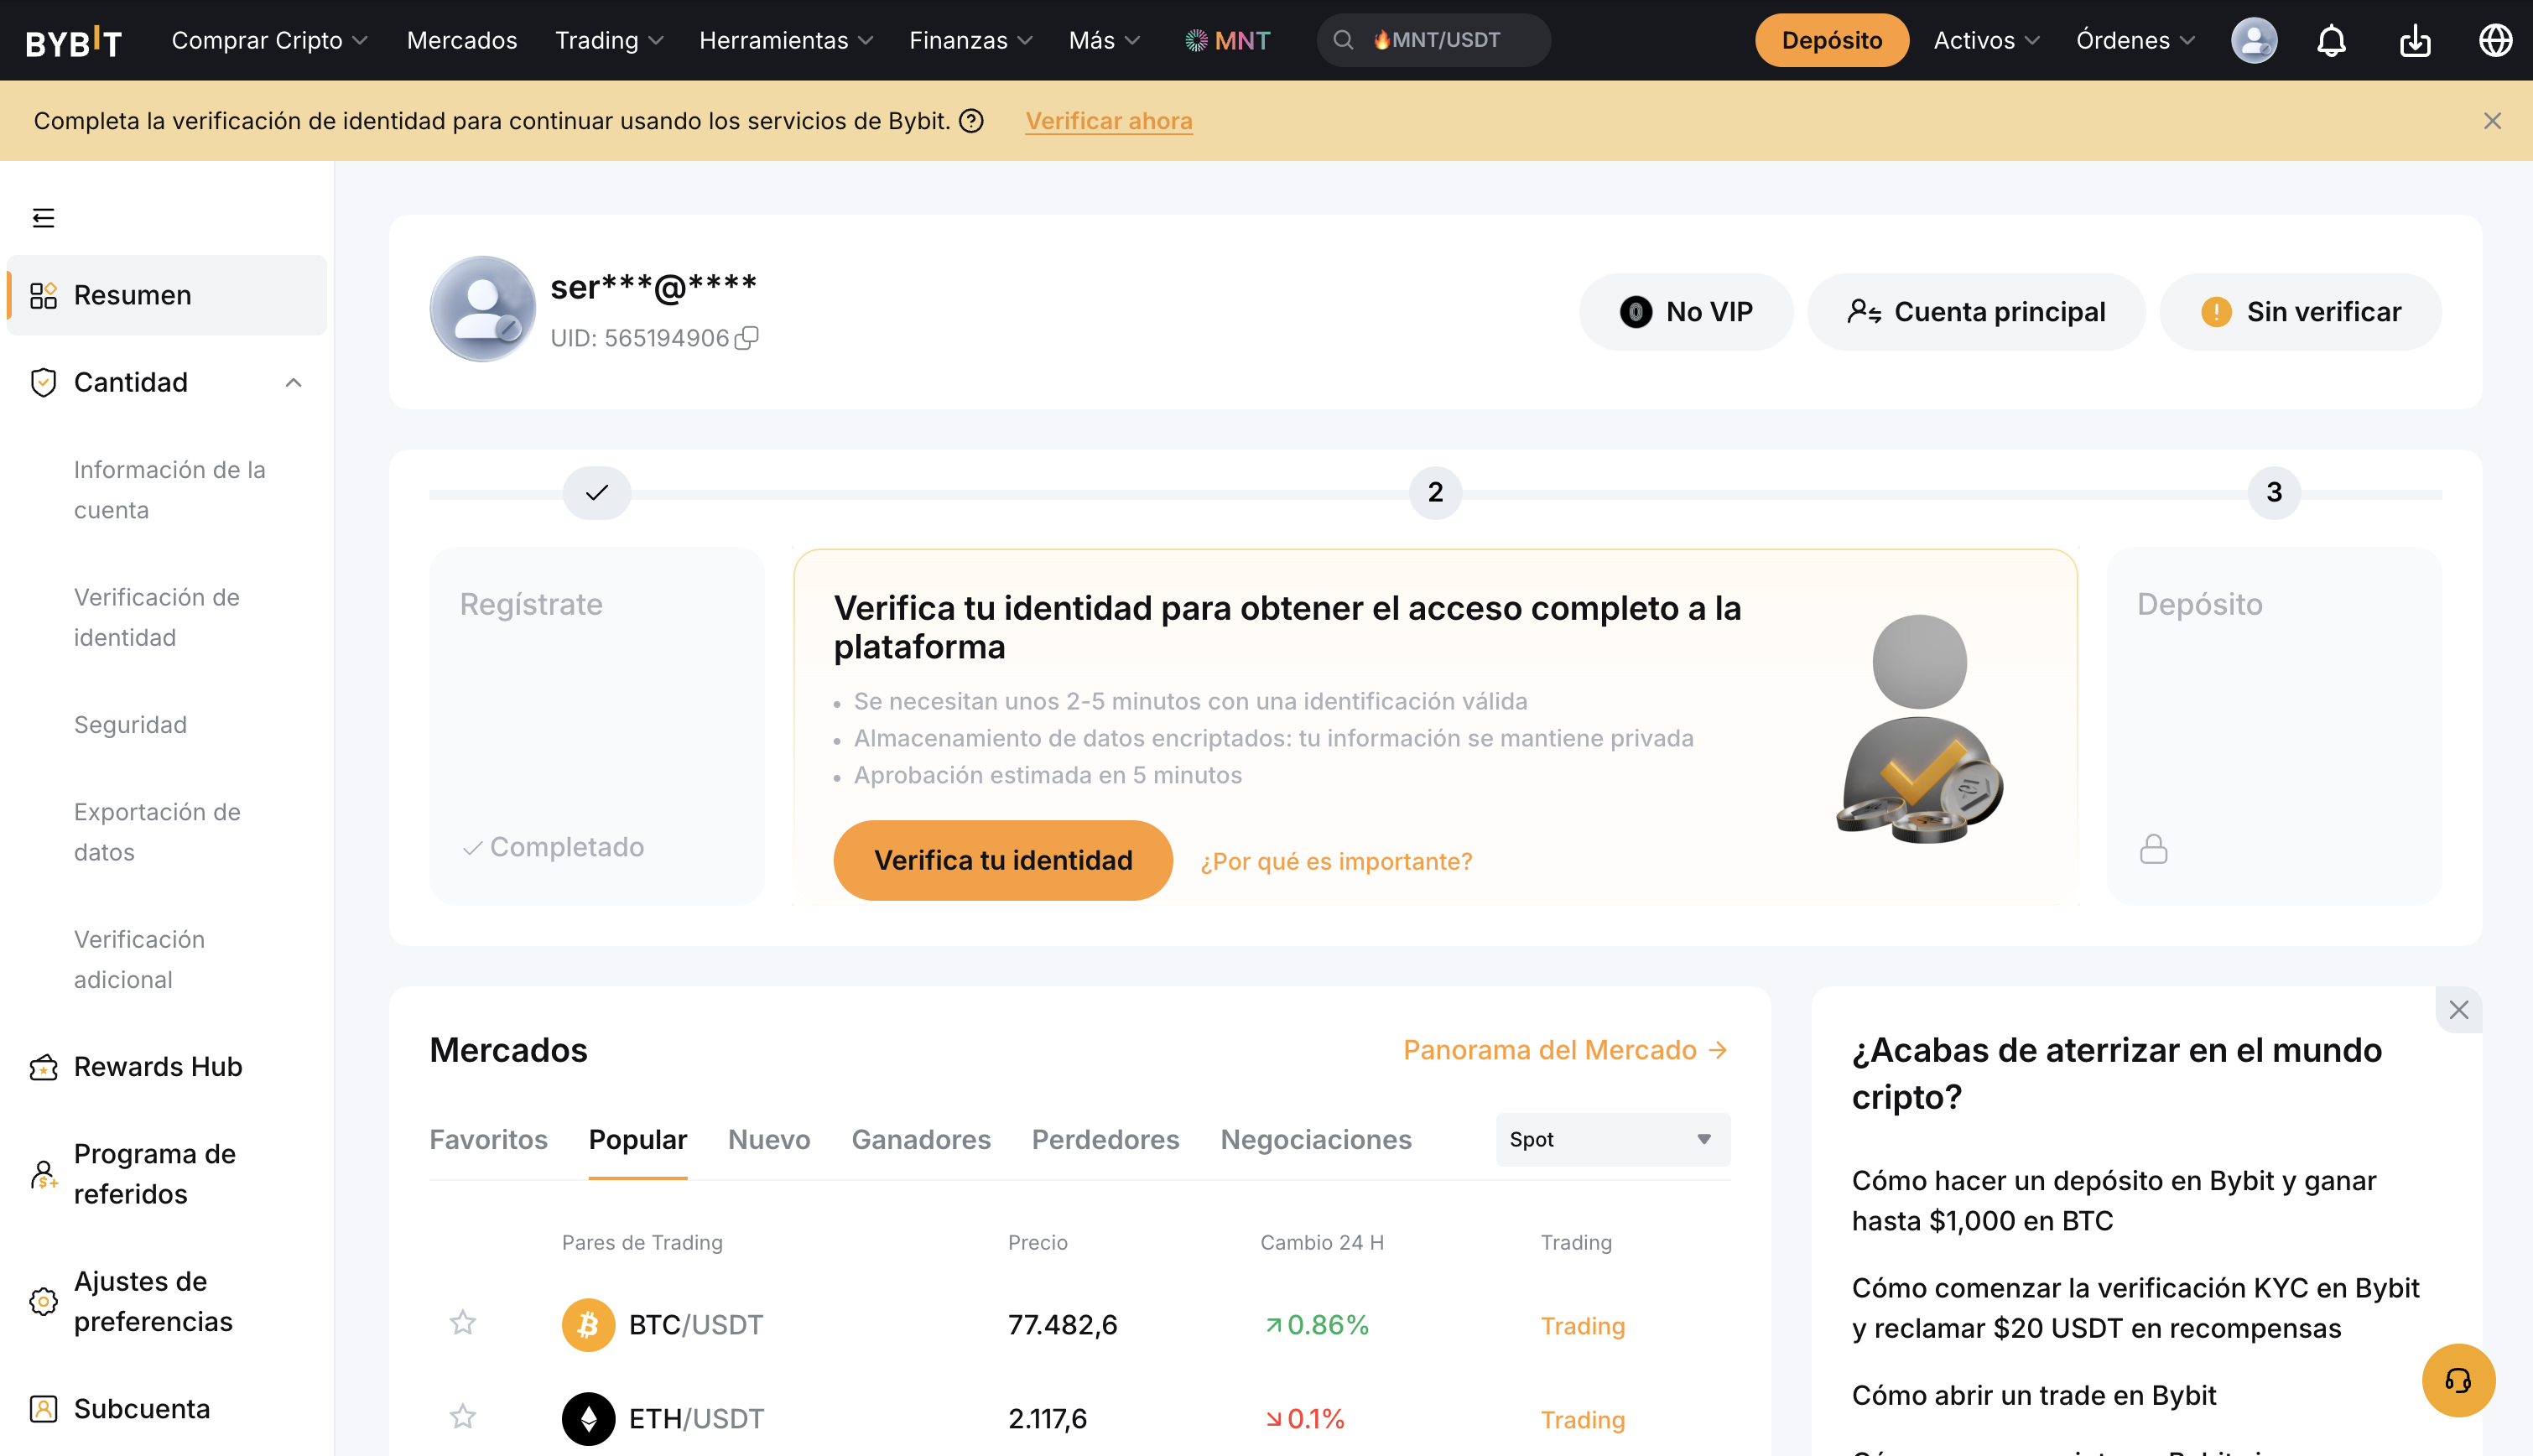Expand the Finanzas menu
The height and width of the screenshot is (1456, 2533).
pyautogui.click(x=971, y=40)
